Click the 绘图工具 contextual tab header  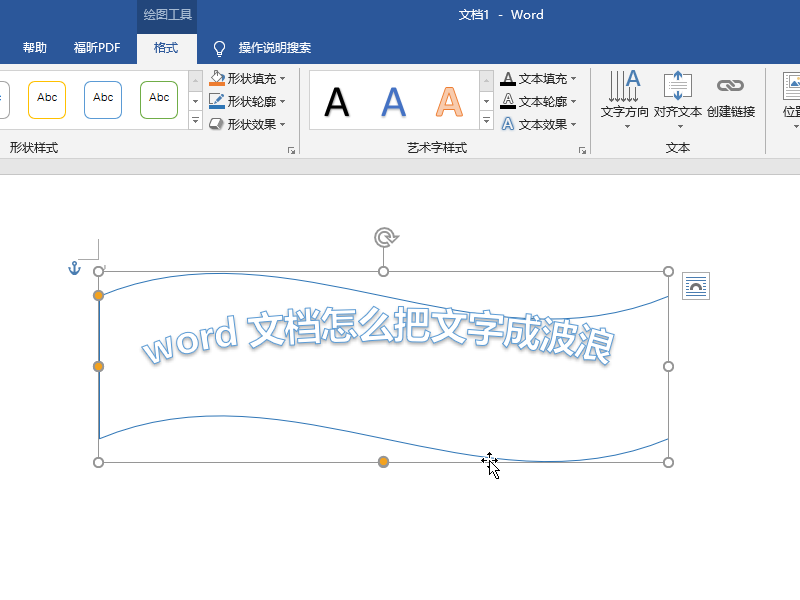click(x=167, y=15)
